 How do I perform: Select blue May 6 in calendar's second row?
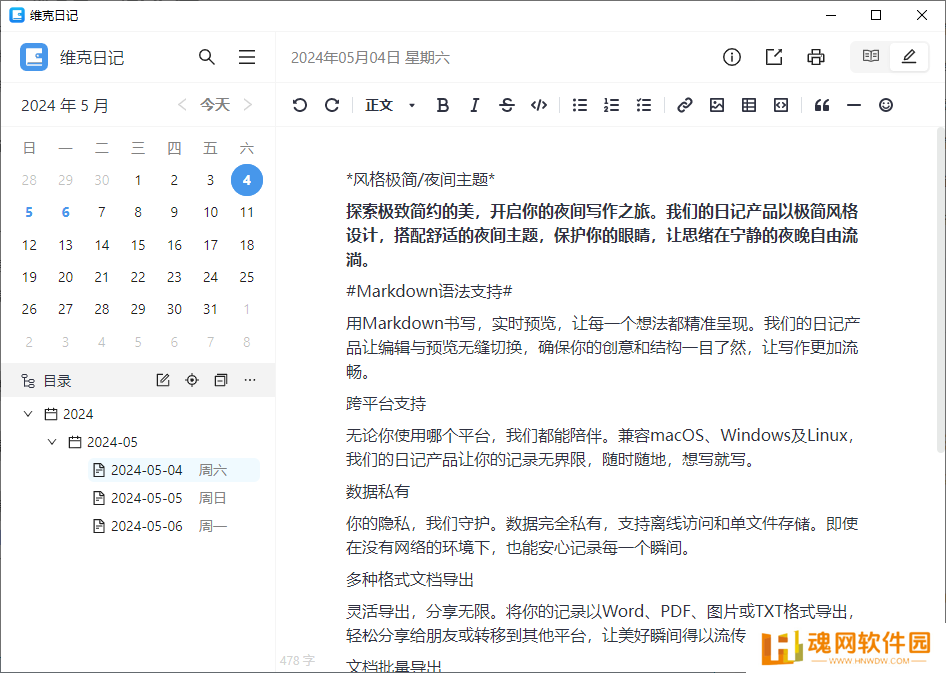click(65, 212)
